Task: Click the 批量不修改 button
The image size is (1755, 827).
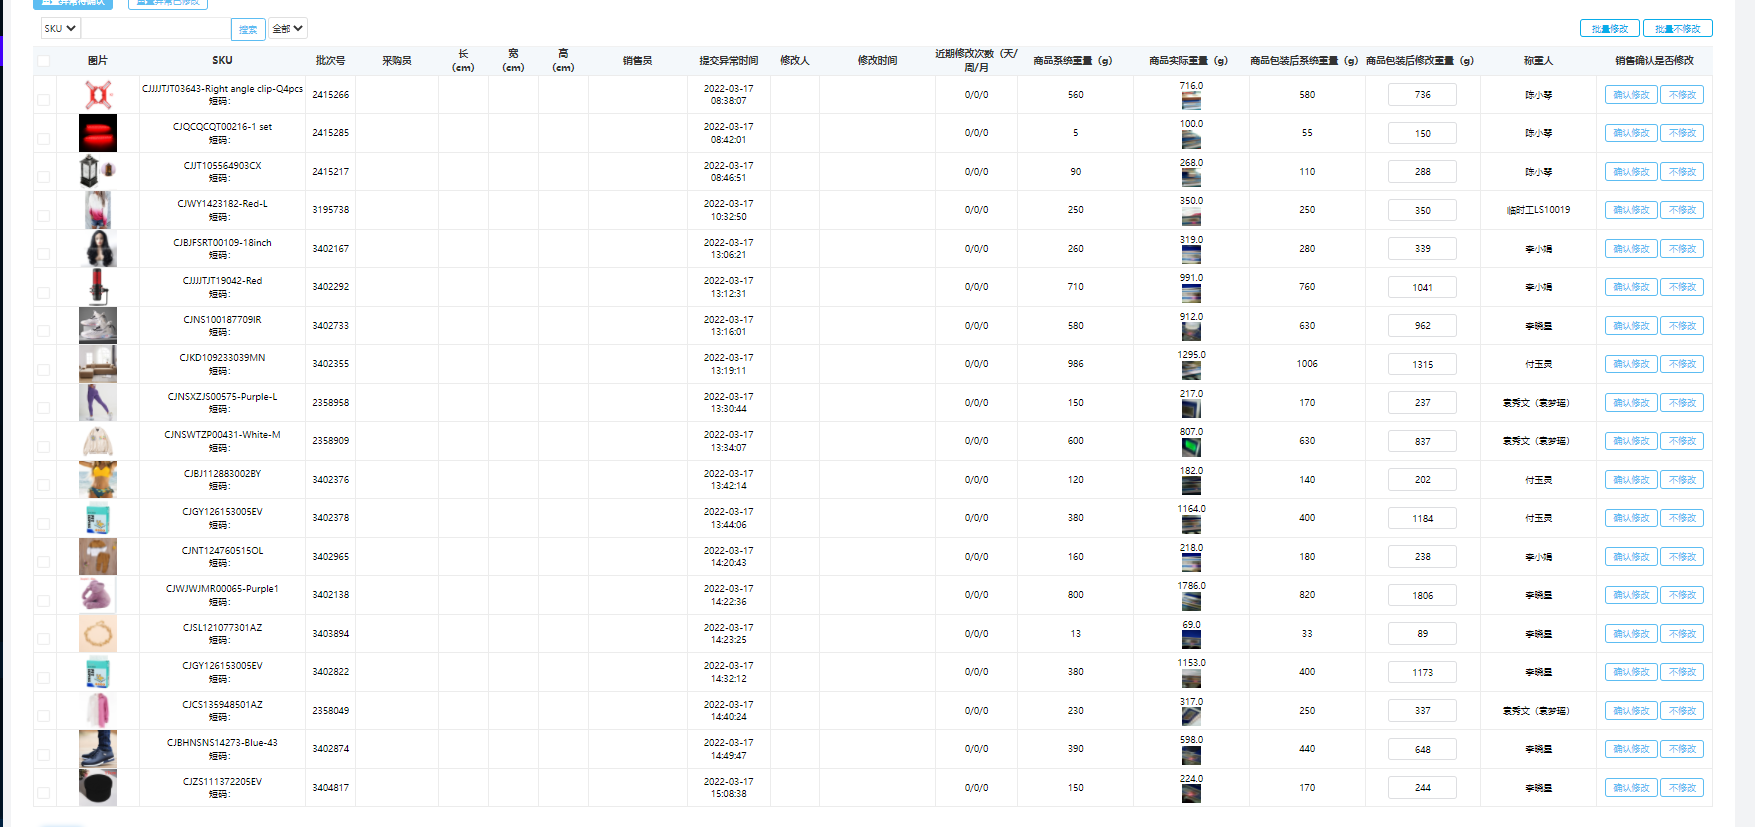Action: (x=1677, y=29)
